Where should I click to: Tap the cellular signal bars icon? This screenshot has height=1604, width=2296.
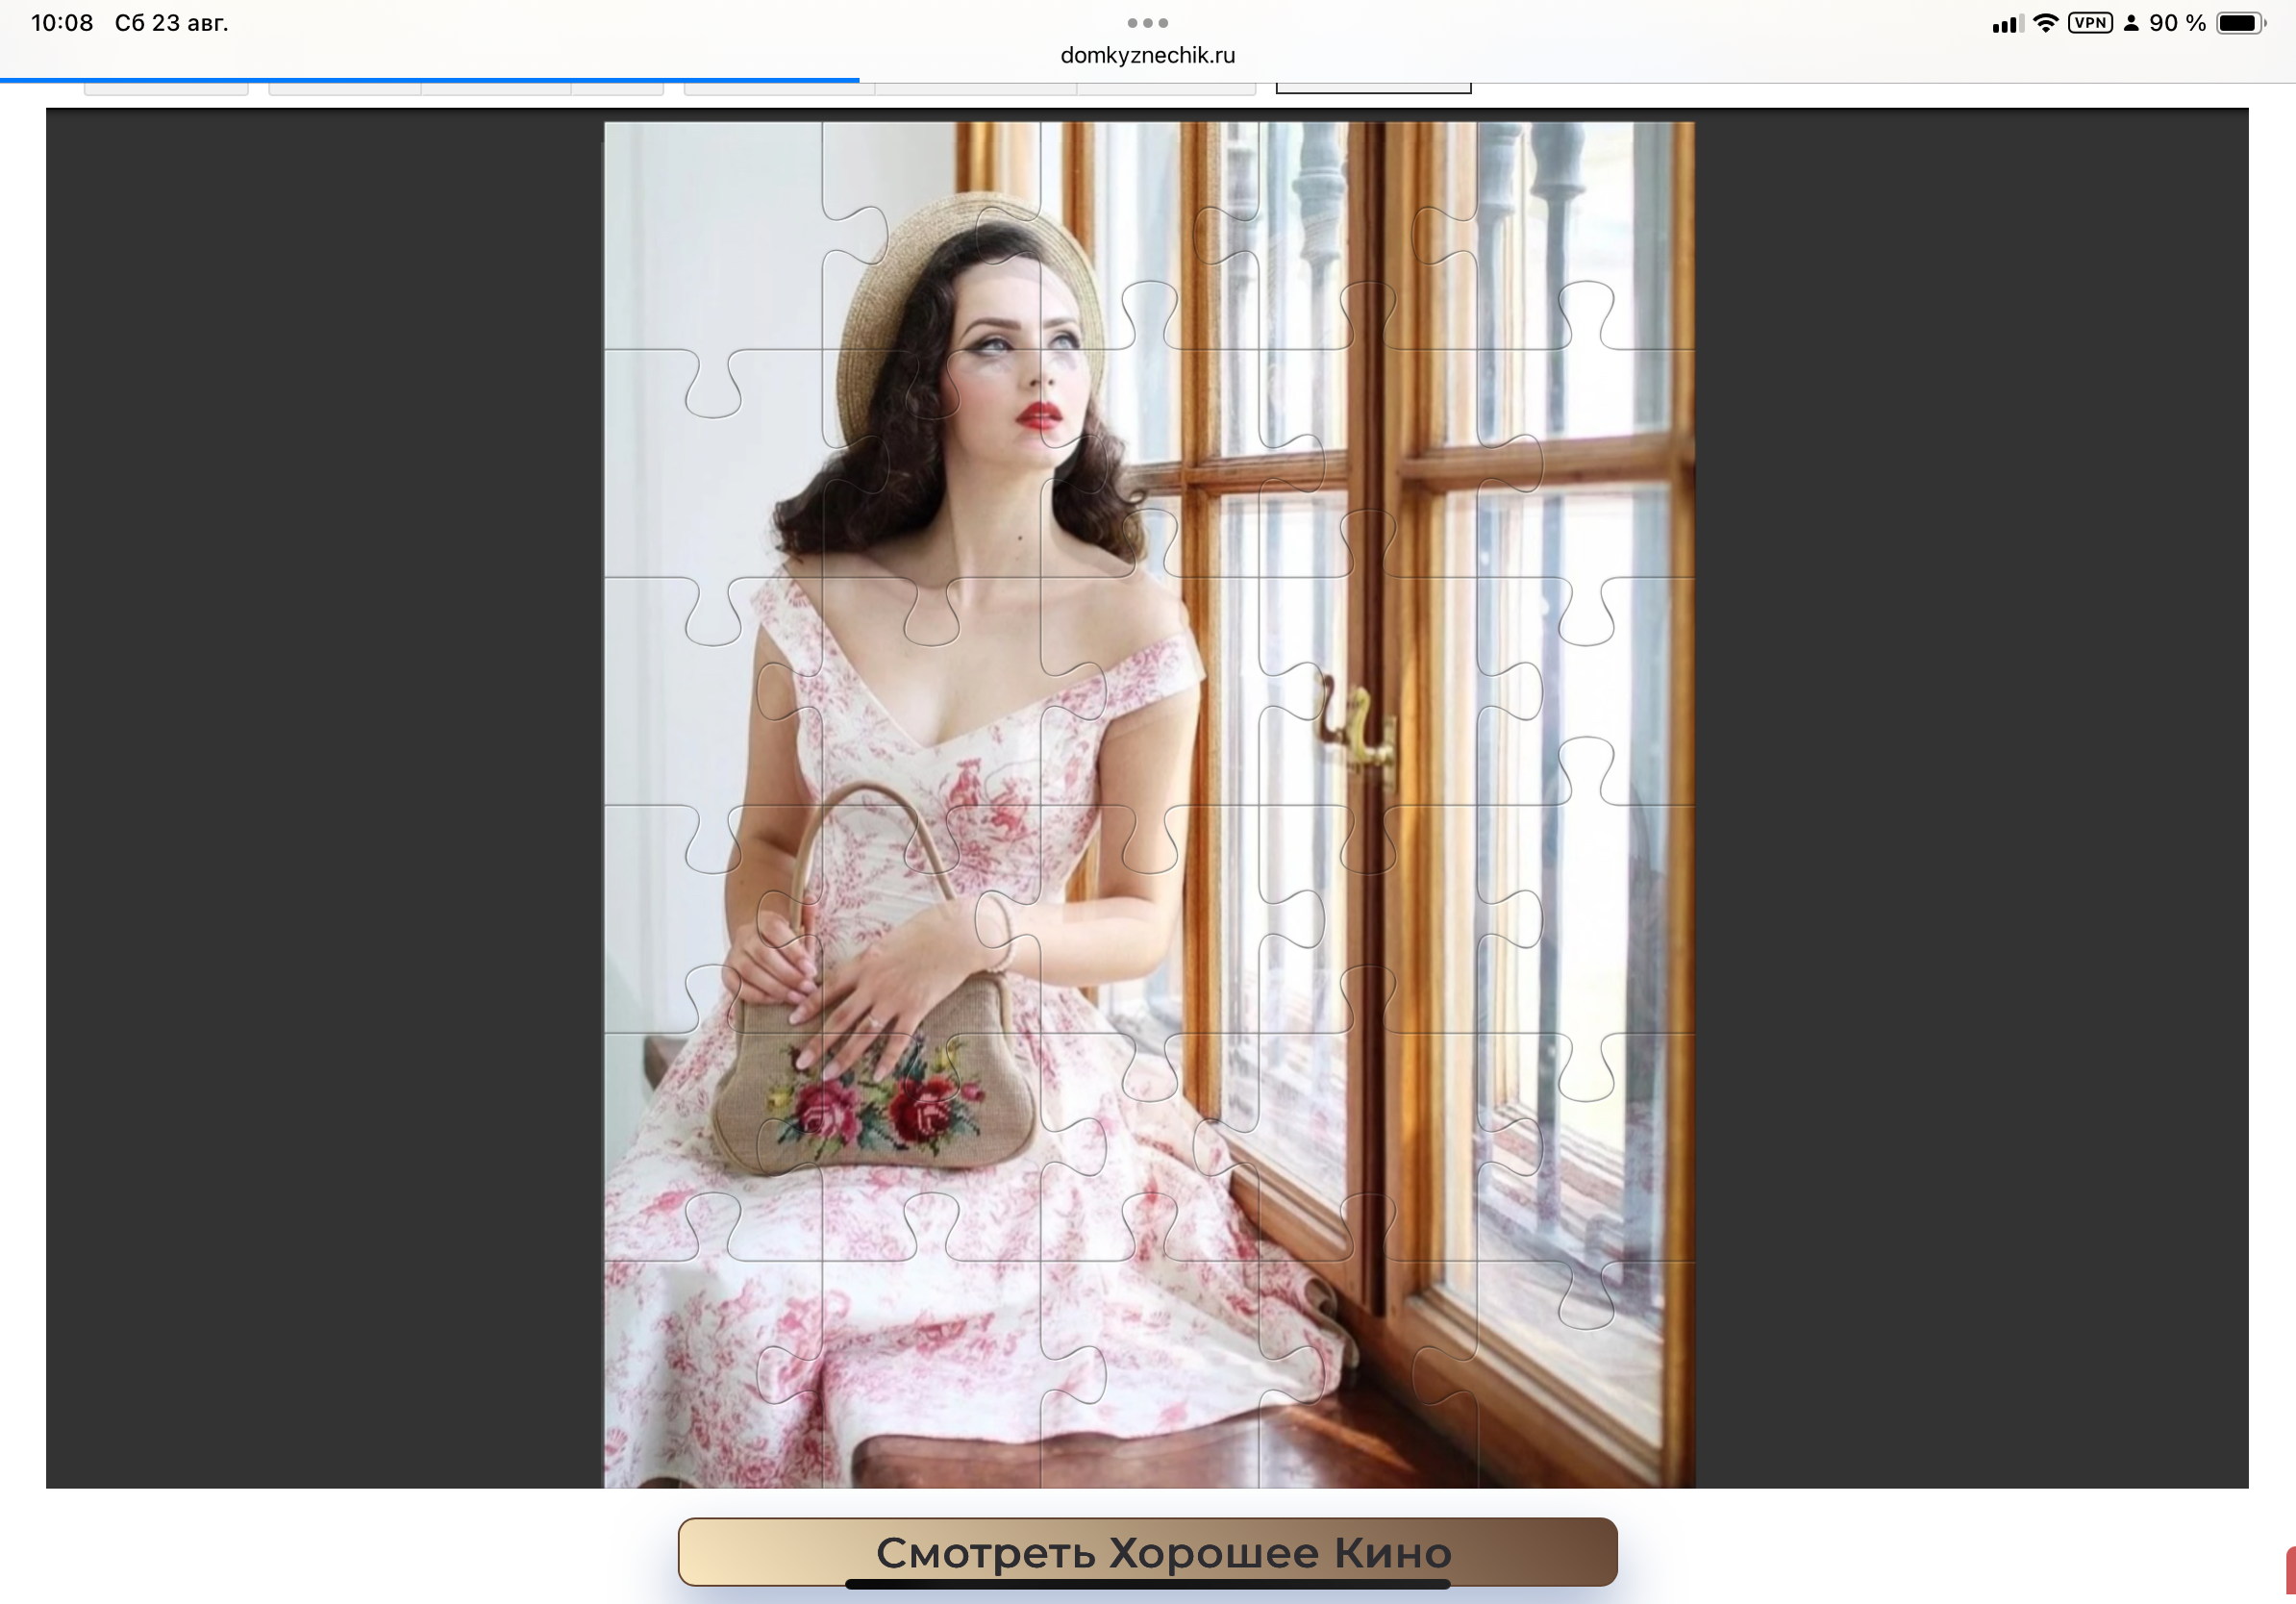[x=2008, y=24]
